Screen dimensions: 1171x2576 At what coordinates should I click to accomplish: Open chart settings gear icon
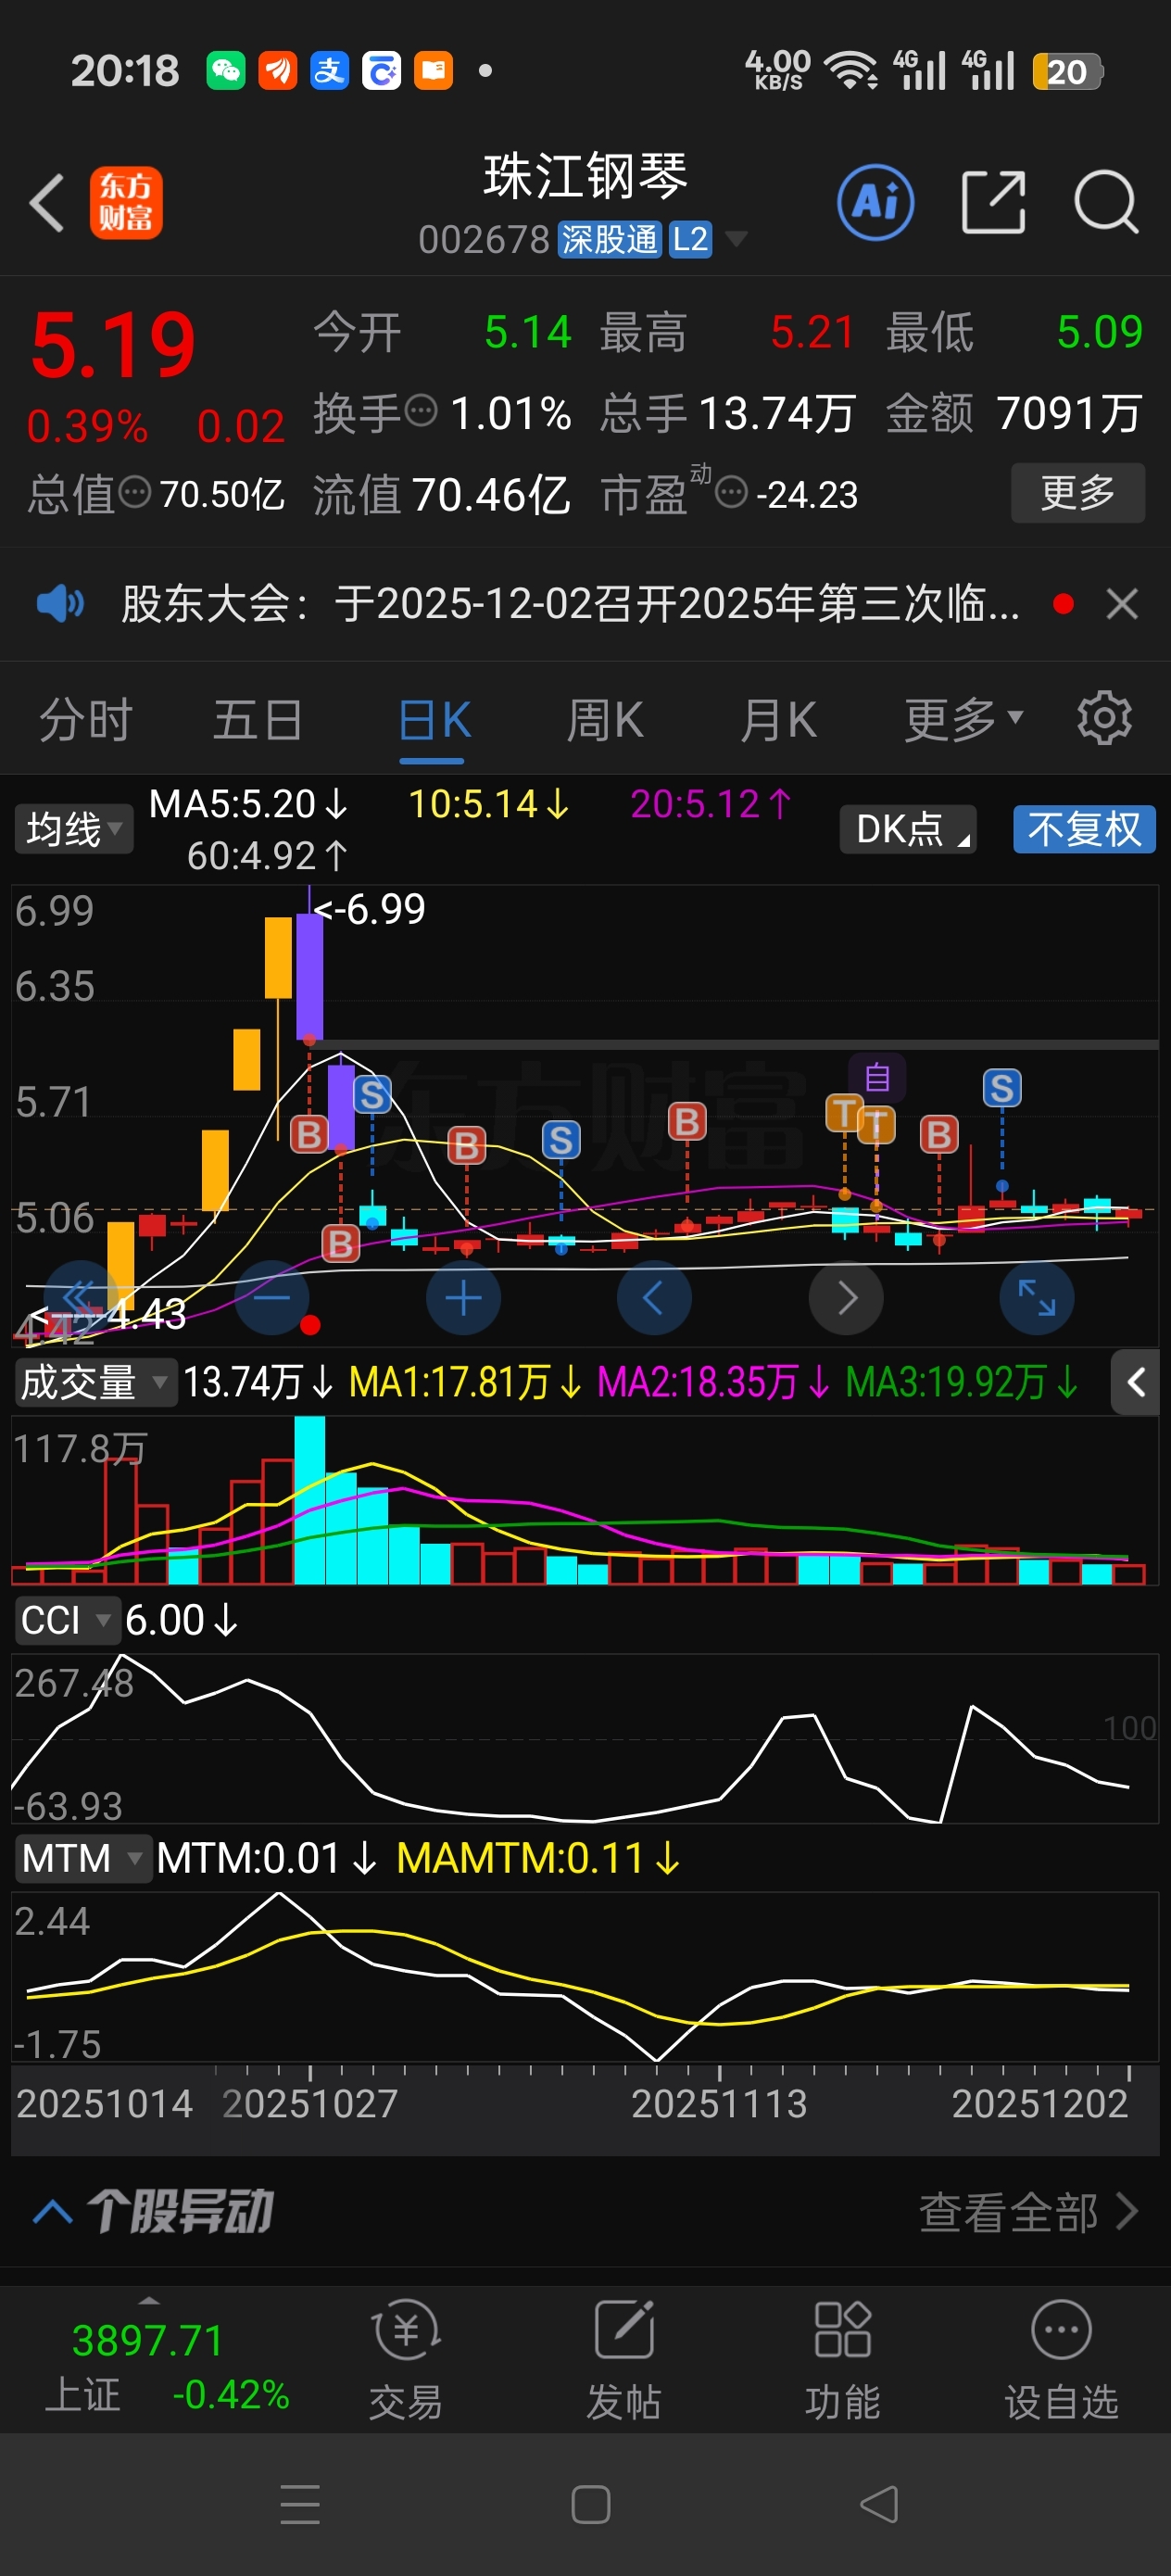pyautogui.click(x=1104, y=718)
